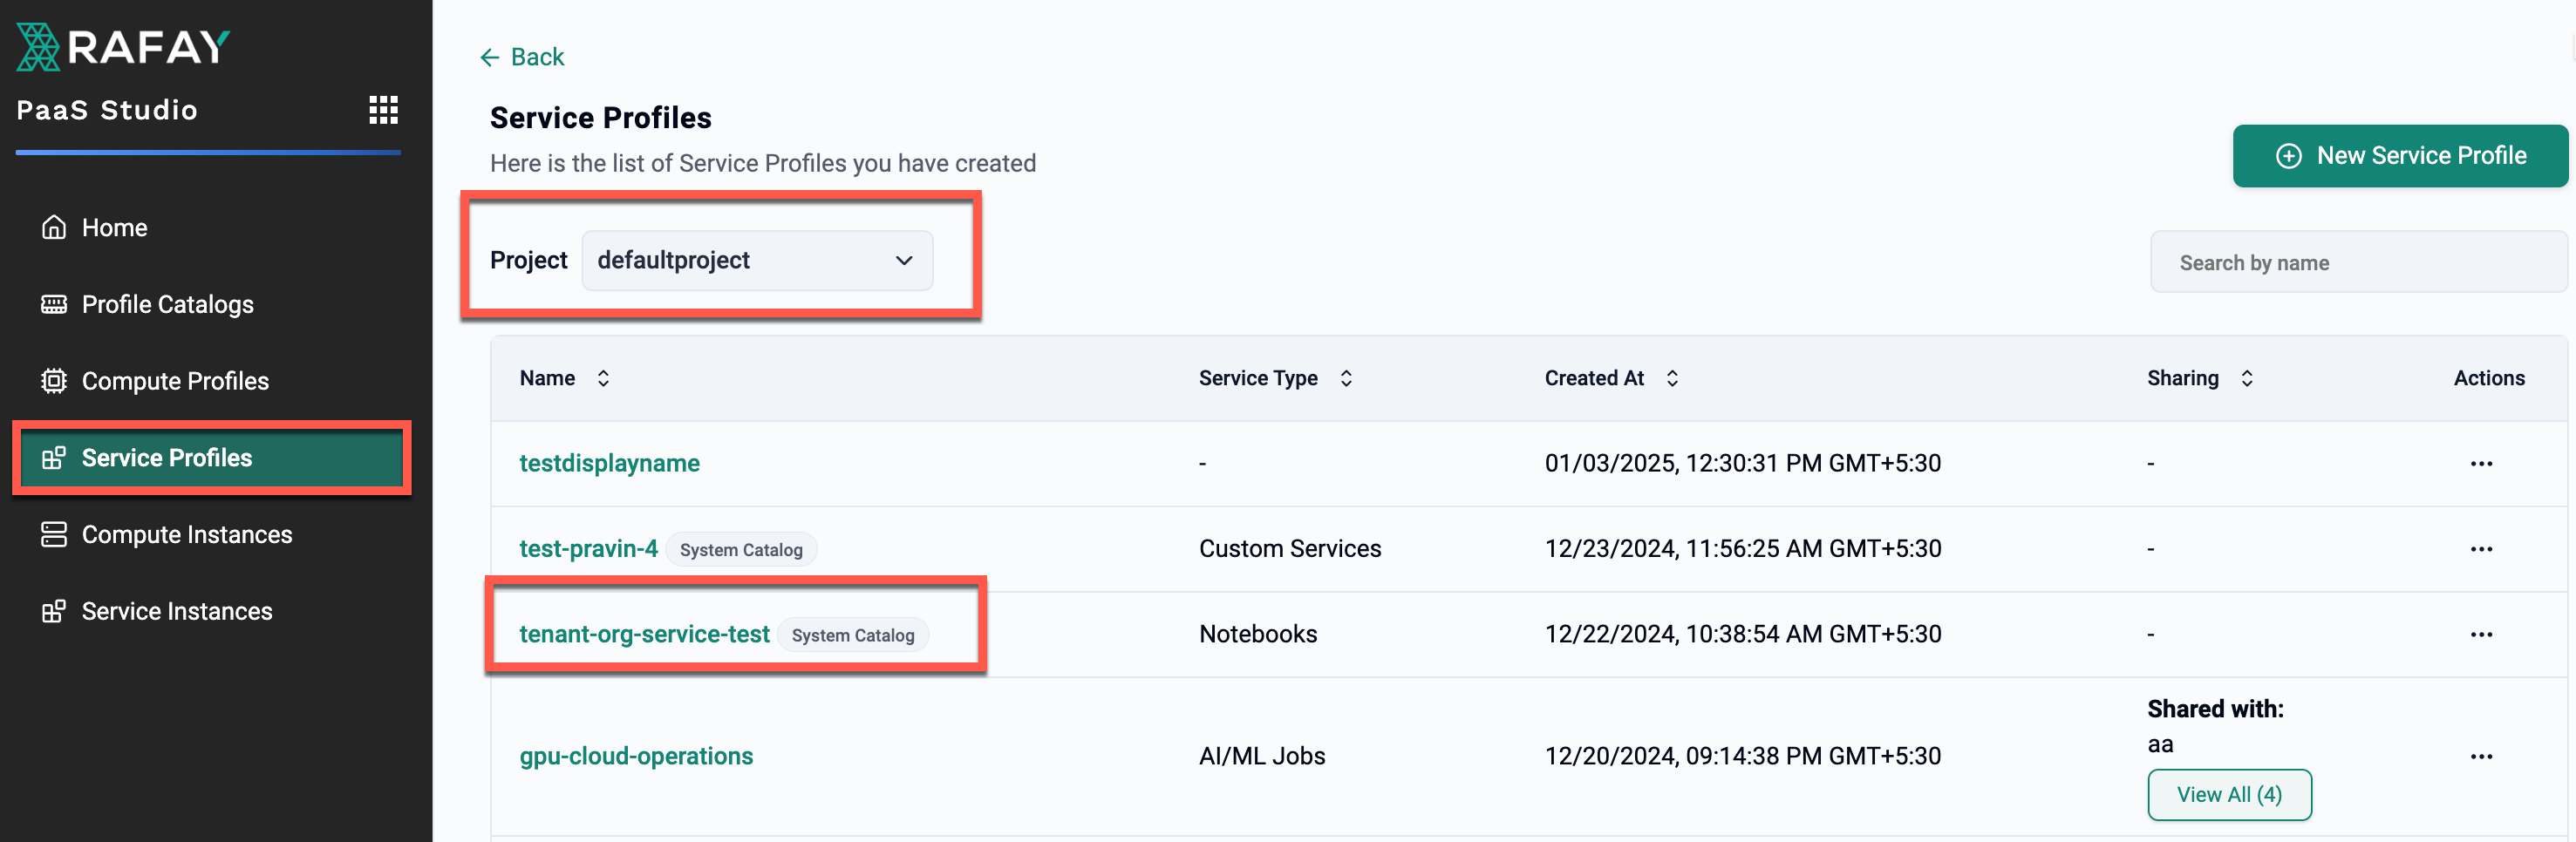
Task: Click the PaaS Studio title
Action: [x=107, y=110]
